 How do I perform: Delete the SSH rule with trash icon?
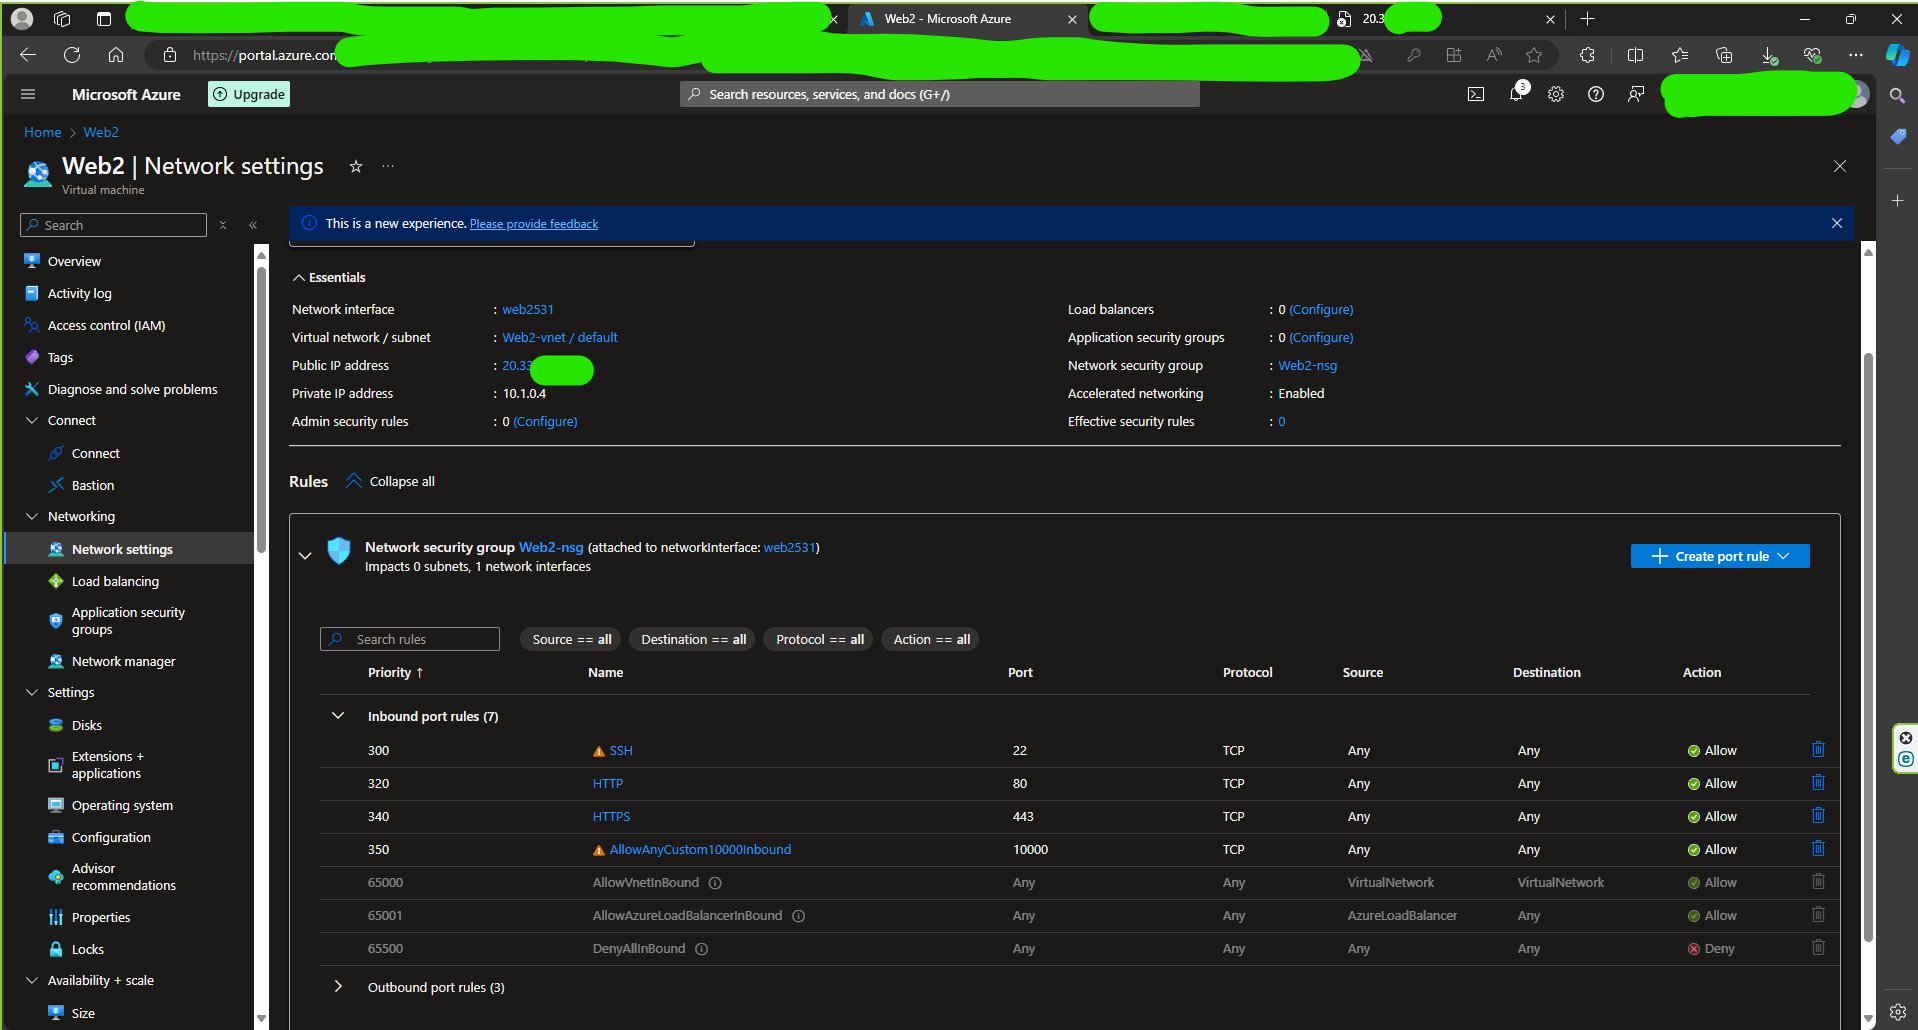click(x=1818, y=750)
